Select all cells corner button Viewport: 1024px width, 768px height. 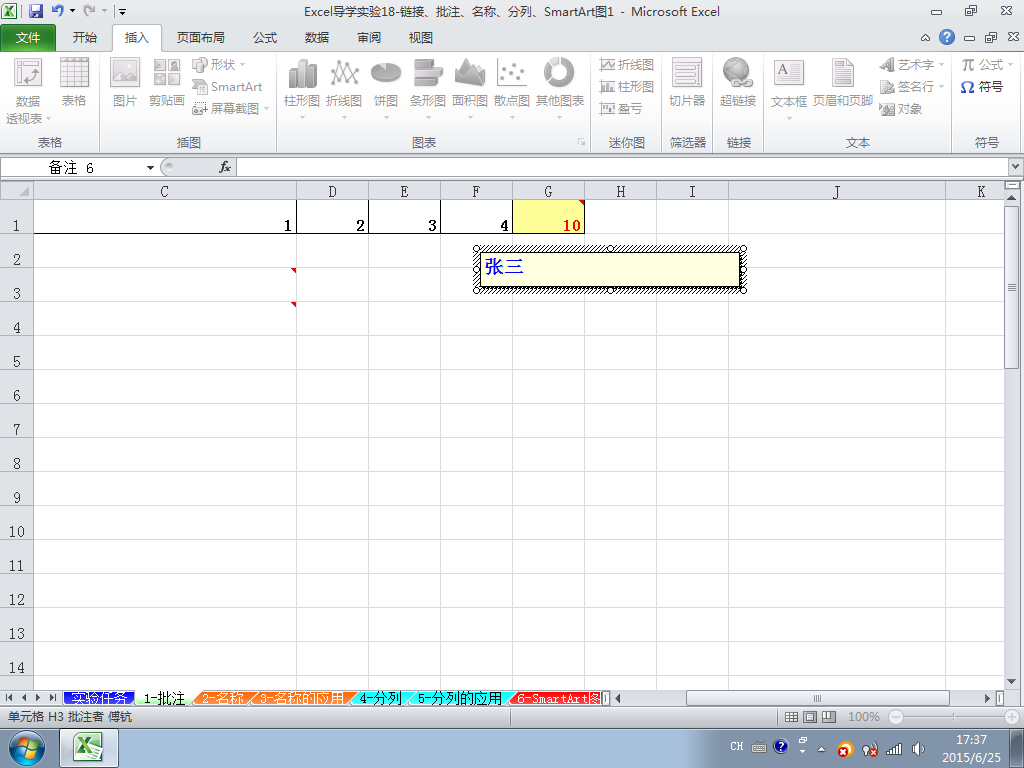[17, 191]
